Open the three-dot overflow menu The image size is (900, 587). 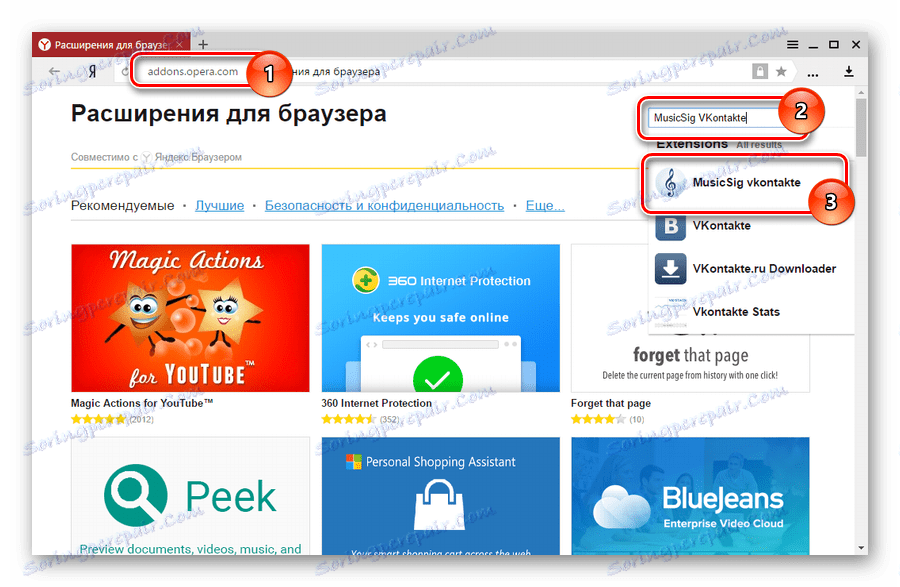tap(812, 72)
